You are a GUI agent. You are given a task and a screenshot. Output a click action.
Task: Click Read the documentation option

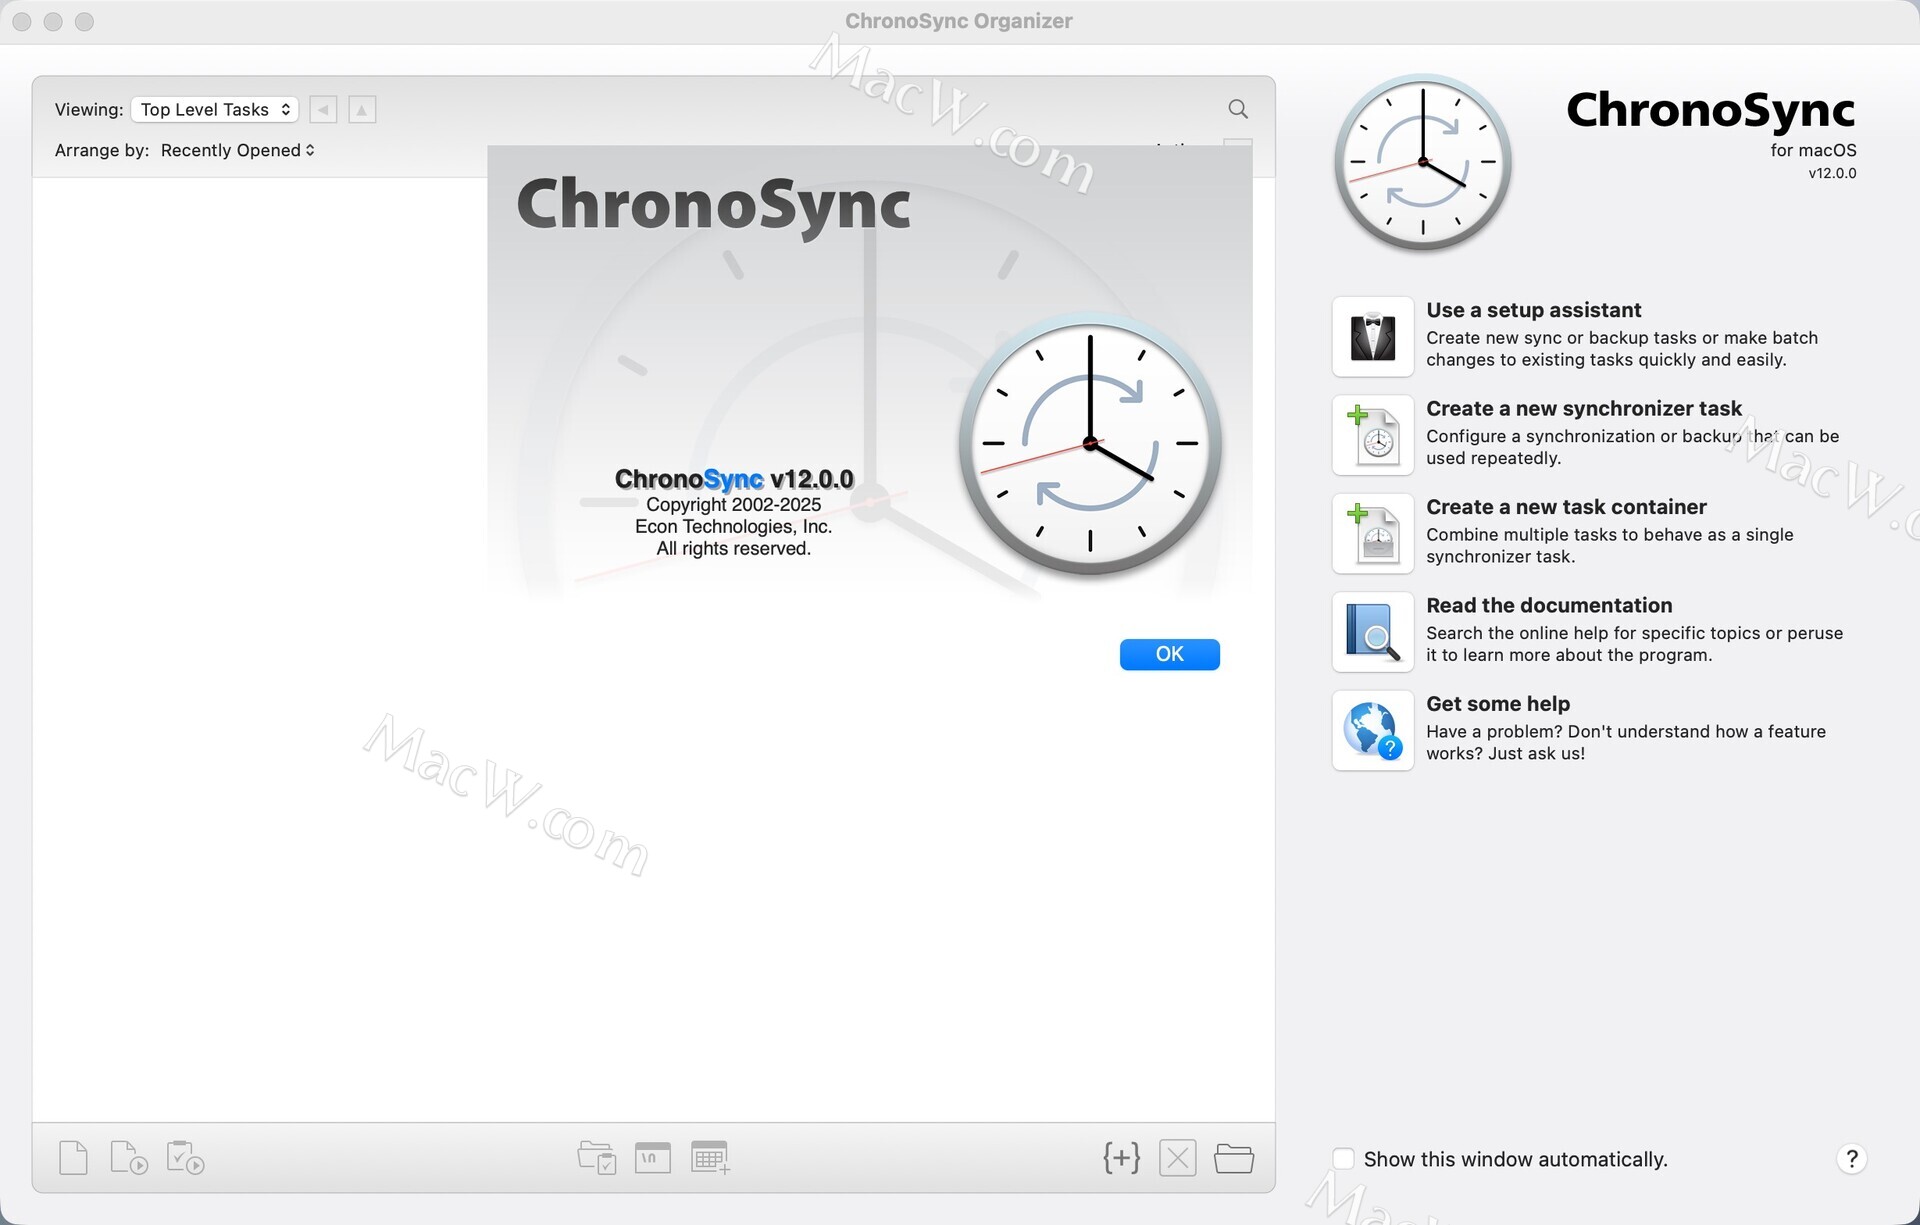(x=1548, y=606)
